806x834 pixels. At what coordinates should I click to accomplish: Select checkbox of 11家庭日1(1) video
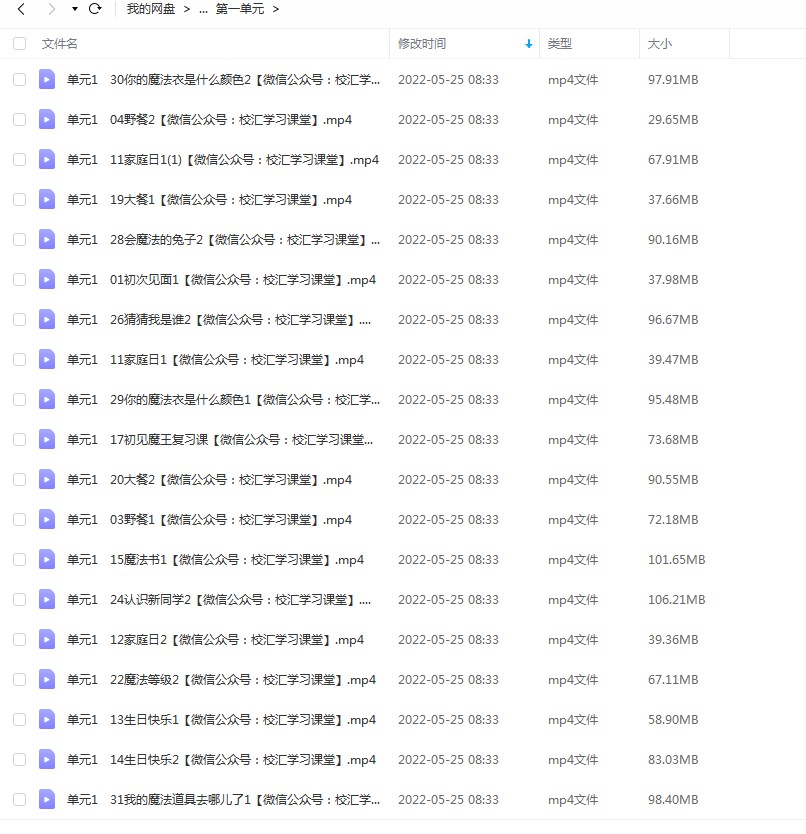[20, 160]
